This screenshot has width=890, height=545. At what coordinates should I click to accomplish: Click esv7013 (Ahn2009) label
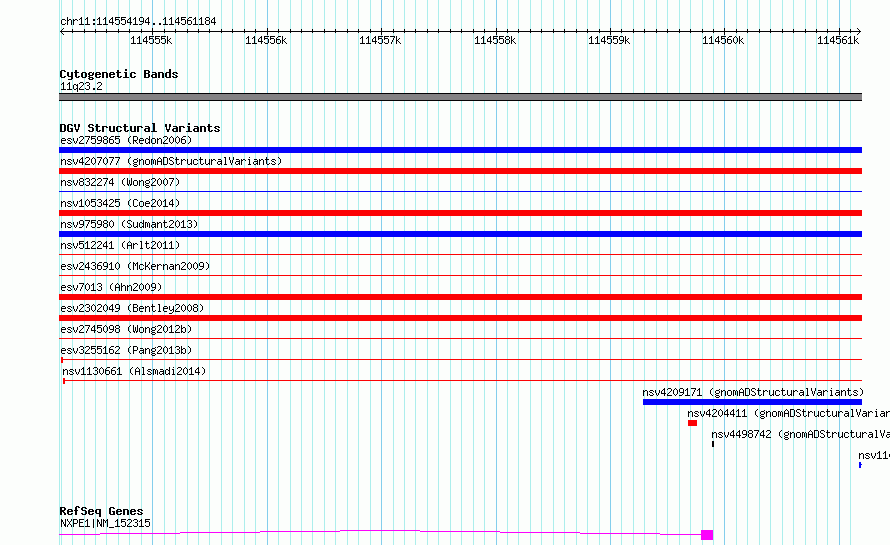click(x=111, y=287)
